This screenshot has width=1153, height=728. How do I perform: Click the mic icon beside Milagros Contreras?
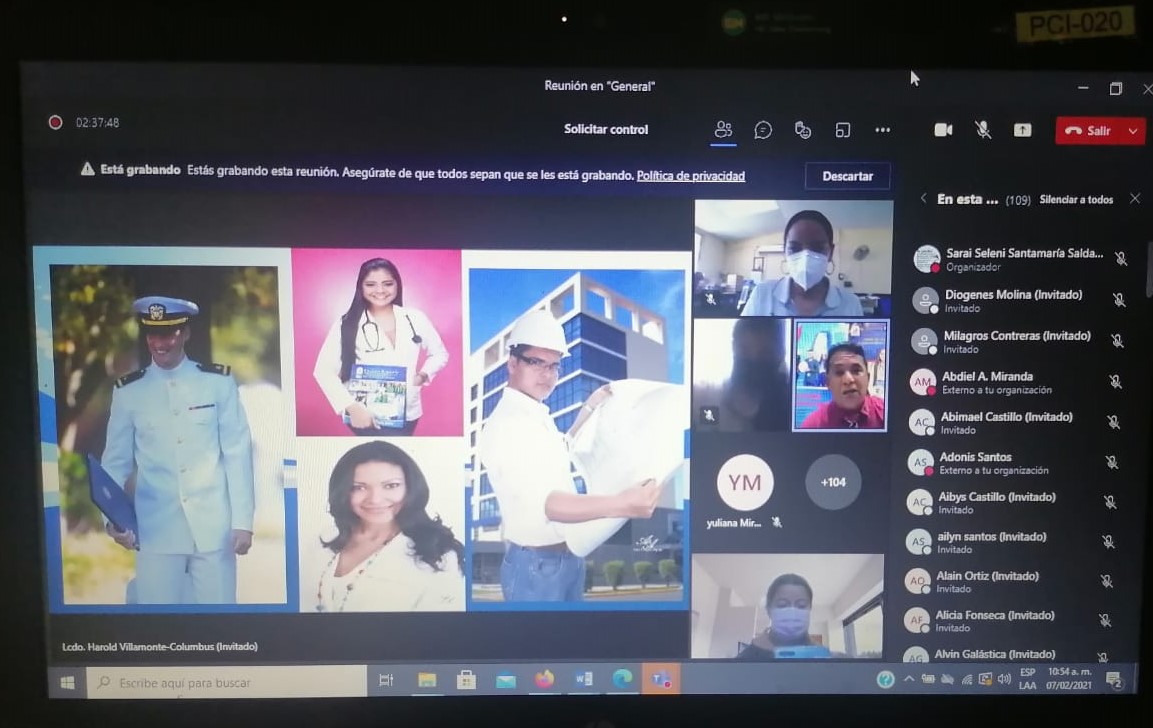pyautogui.click(x=1117, y=341)
